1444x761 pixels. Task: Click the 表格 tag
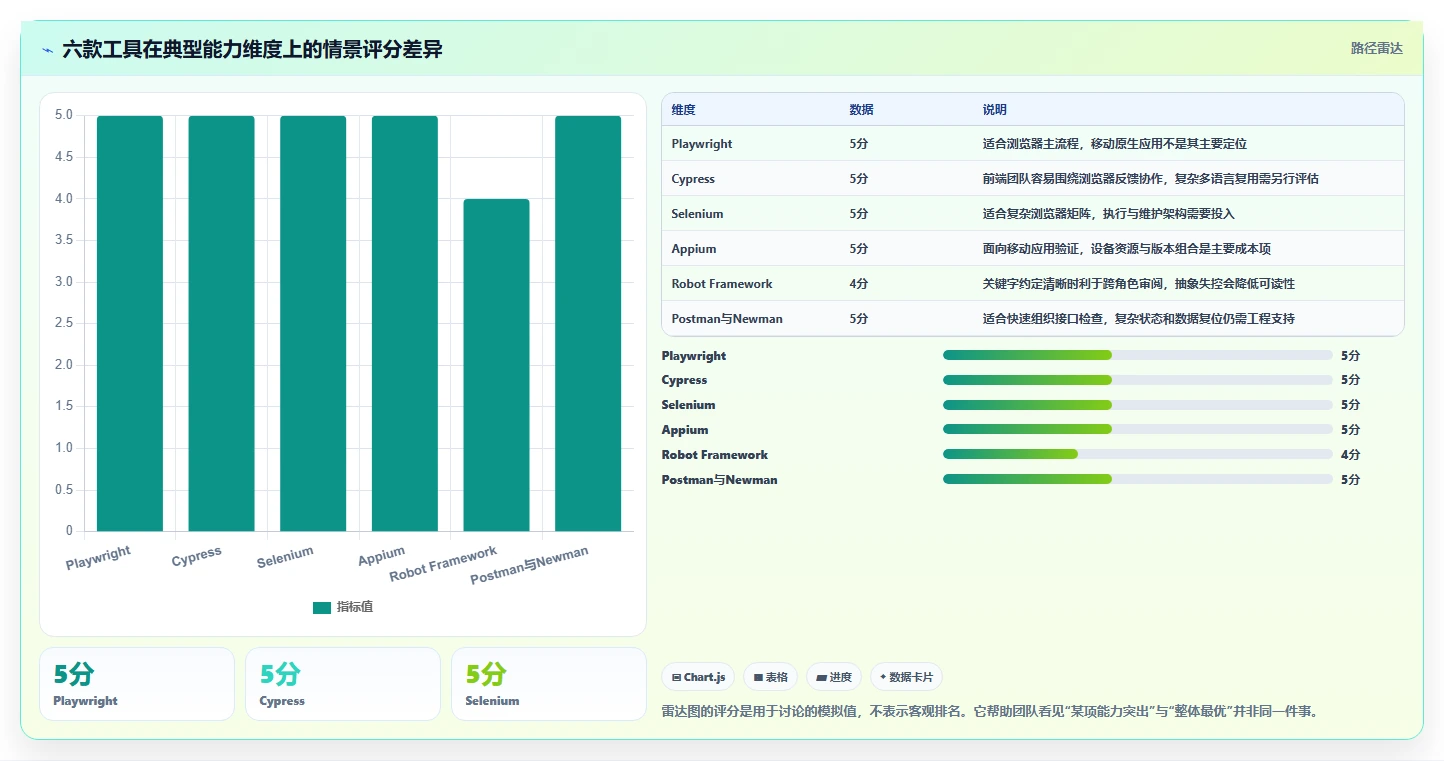(x=770, y=677)
